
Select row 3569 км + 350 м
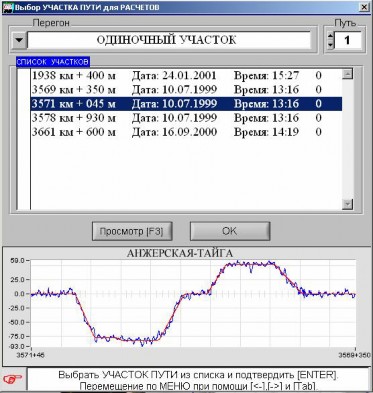[186, 90]
